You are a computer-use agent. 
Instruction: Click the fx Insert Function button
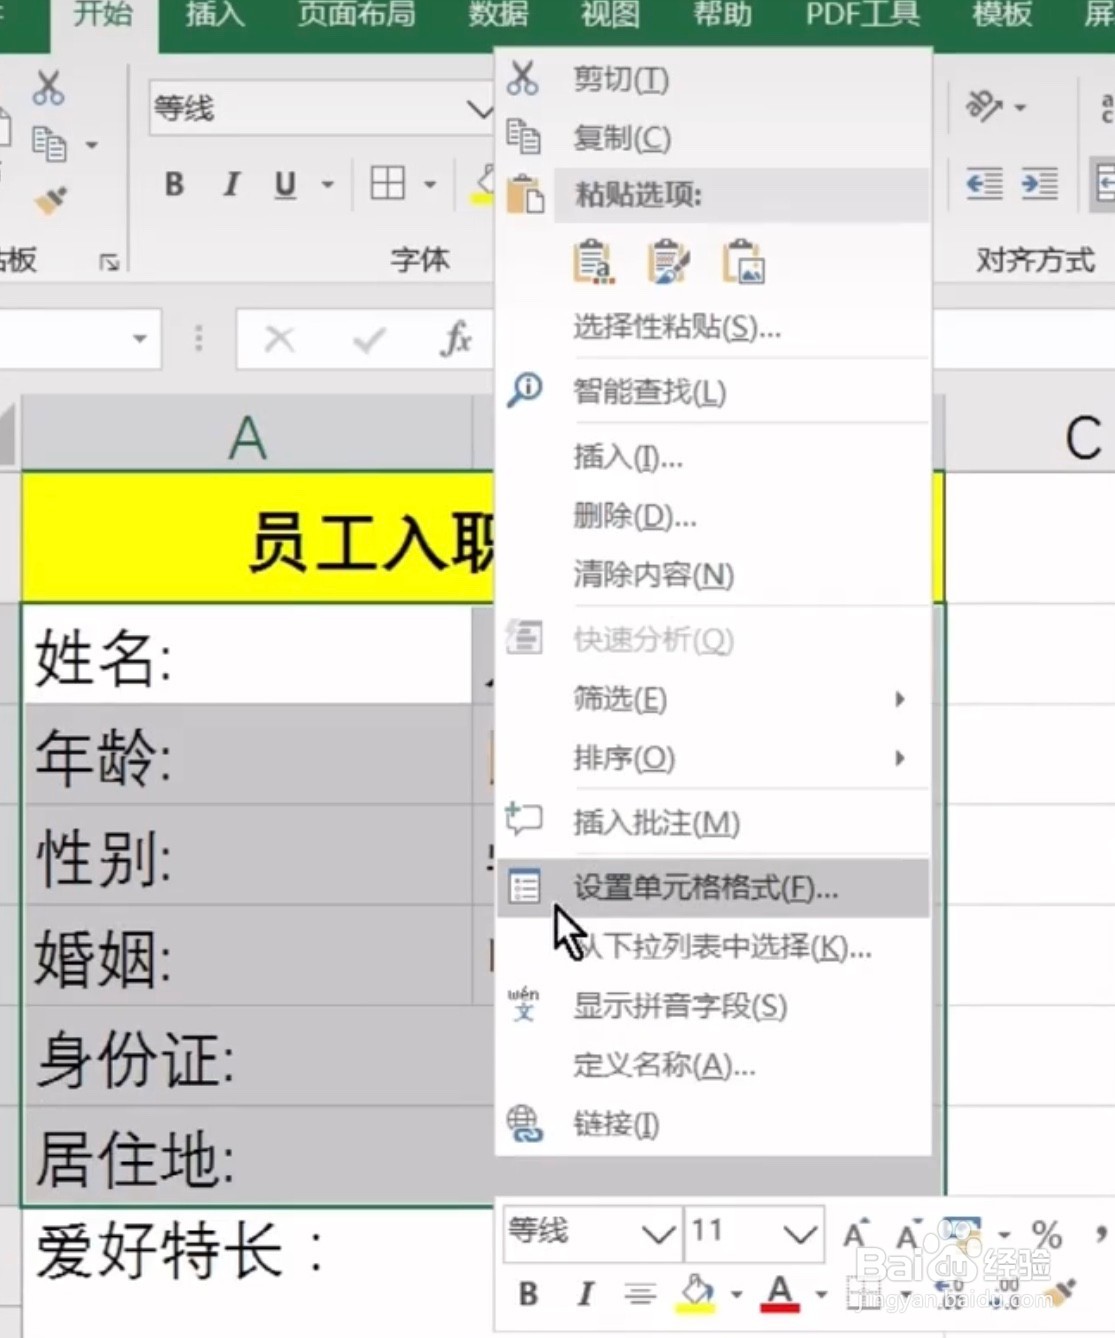point(458,339)
